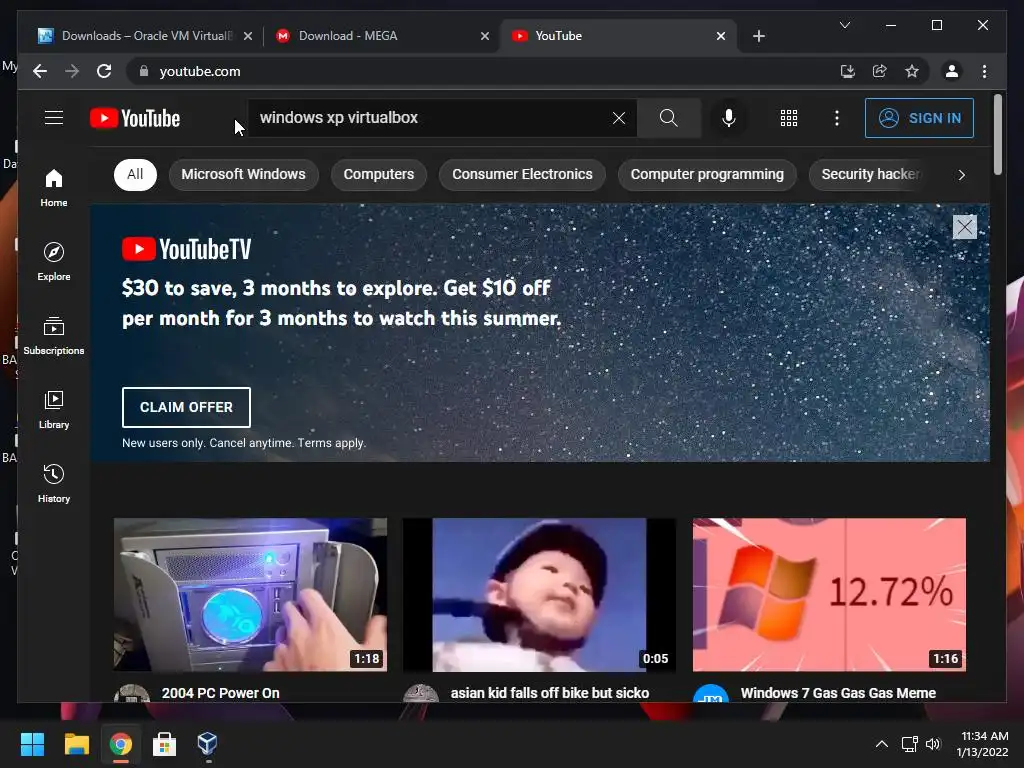Close the Oracle VM VirtualBox tab
This screenshot has width=1024, height=768.
tap(248, 36)
